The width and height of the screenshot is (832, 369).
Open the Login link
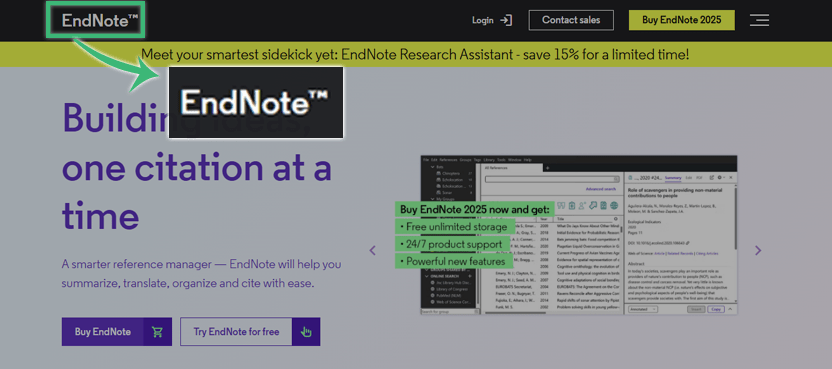click(483, 20)
